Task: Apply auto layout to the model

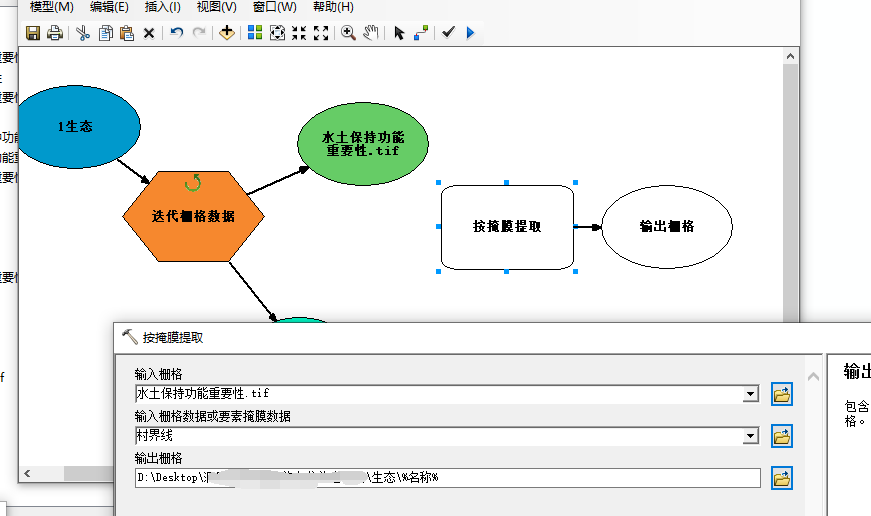Action: point(255,33)
